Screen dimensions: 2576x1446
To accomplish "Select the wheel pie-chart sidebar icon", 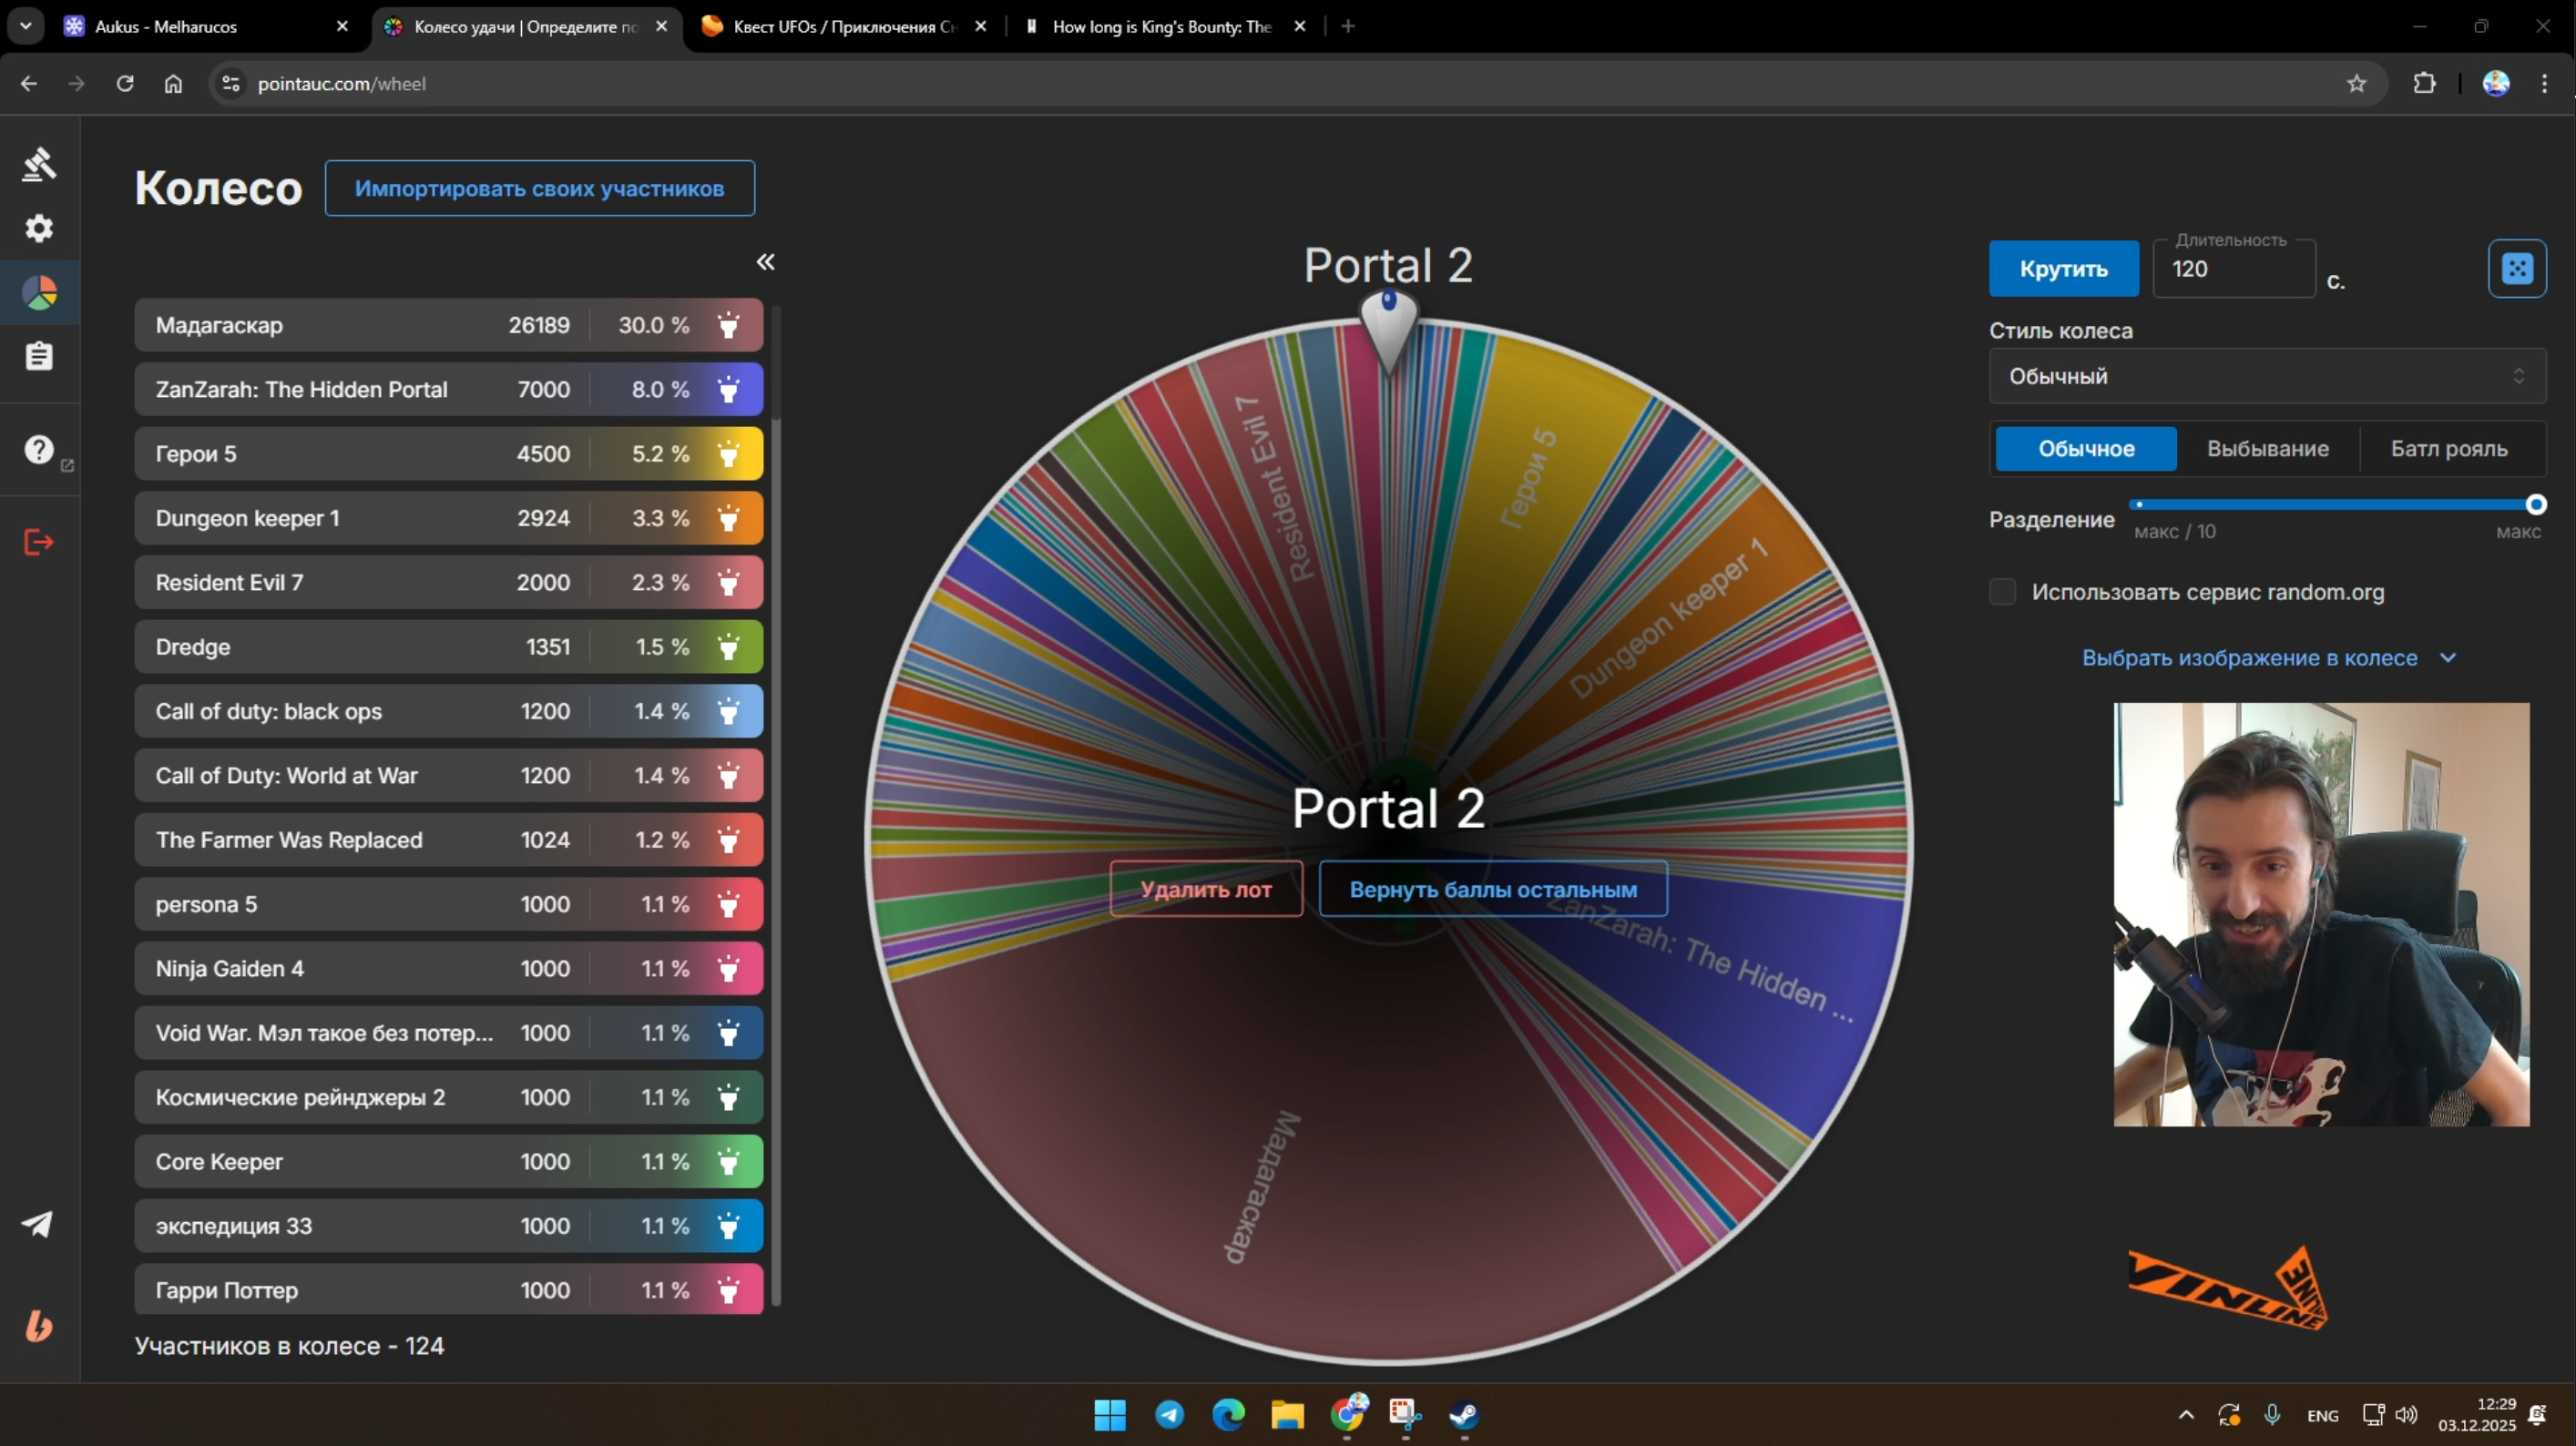I will pos(39,293).
